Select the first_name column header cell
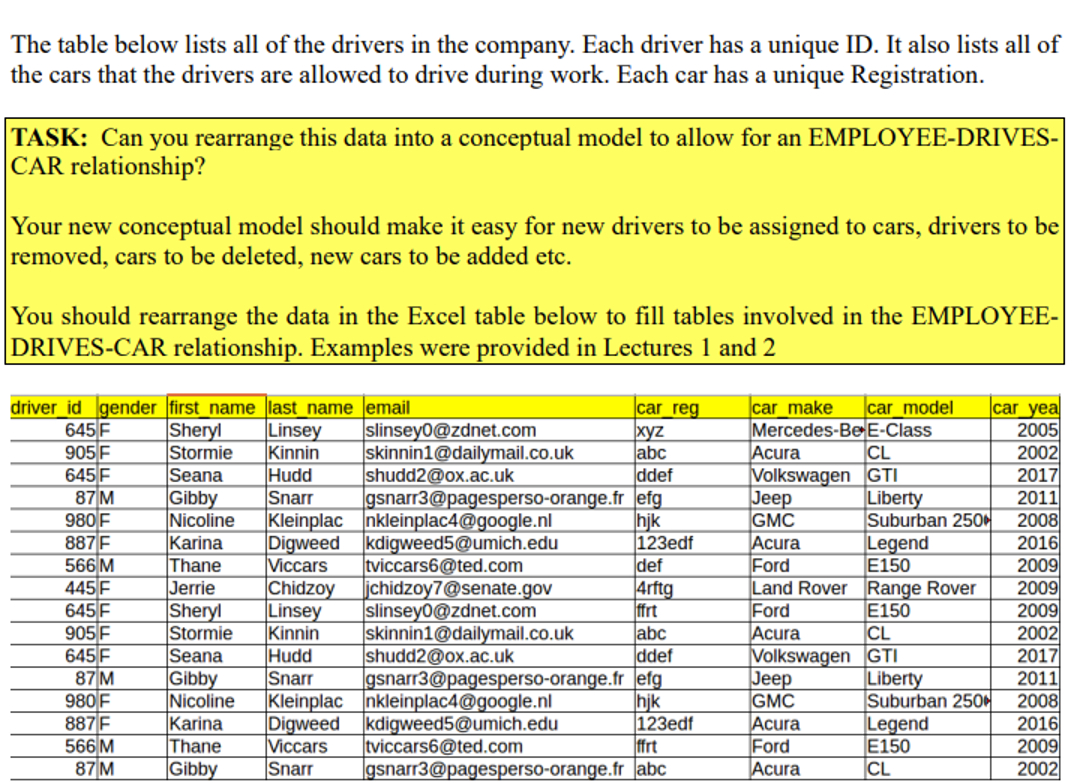Viewport: 1072px width, 783px height. coord(210,407)
